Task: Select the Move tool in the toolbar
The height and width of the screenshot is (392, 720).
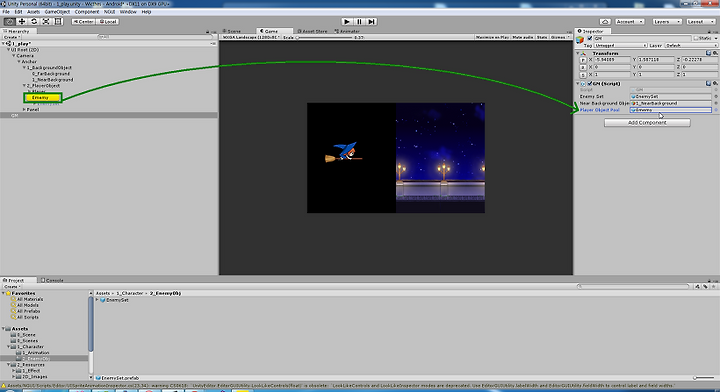Action: 22,22
